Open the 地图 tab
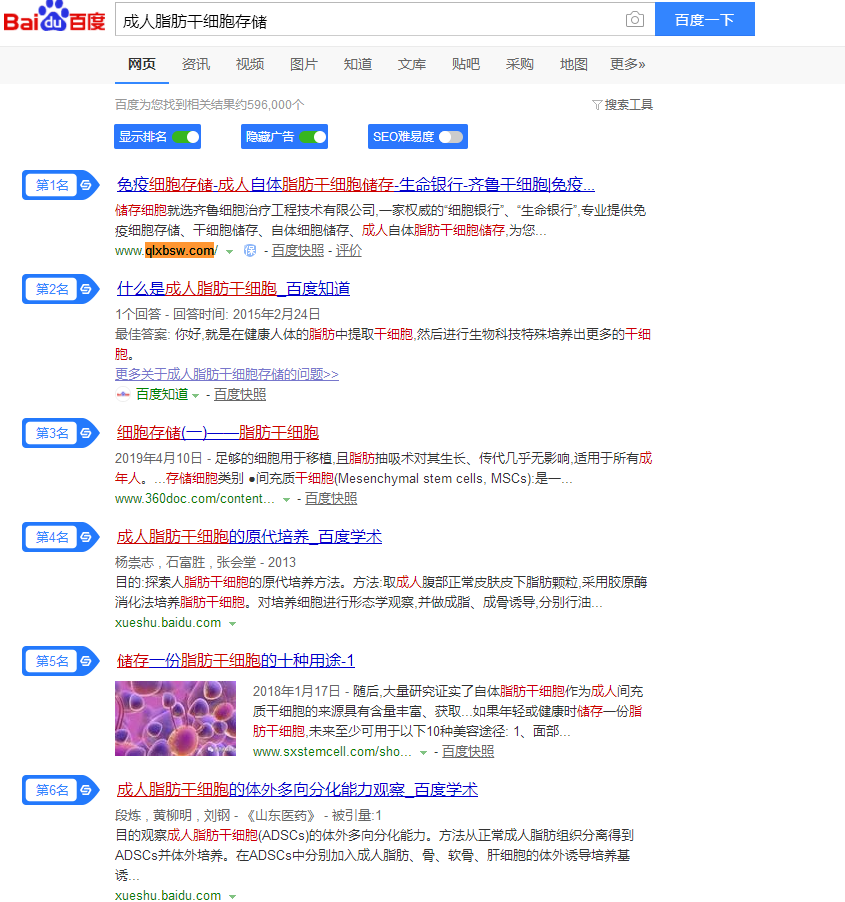The image size is (845, 902). click(574, 64)
